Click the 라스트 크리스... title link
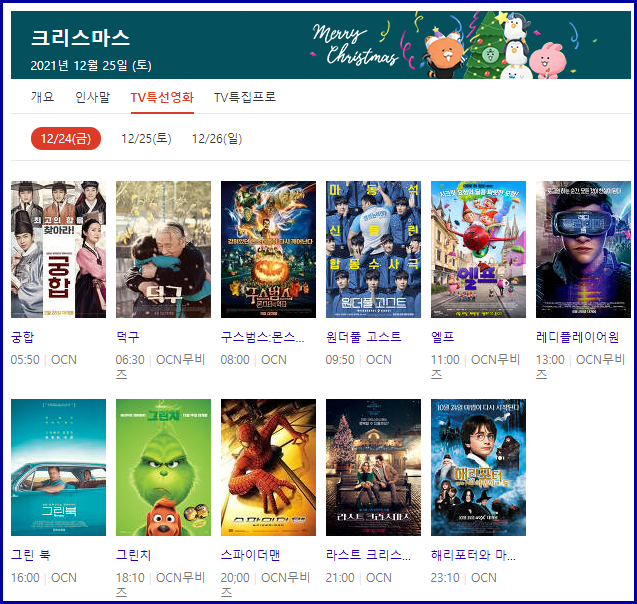 coord(368,555)
